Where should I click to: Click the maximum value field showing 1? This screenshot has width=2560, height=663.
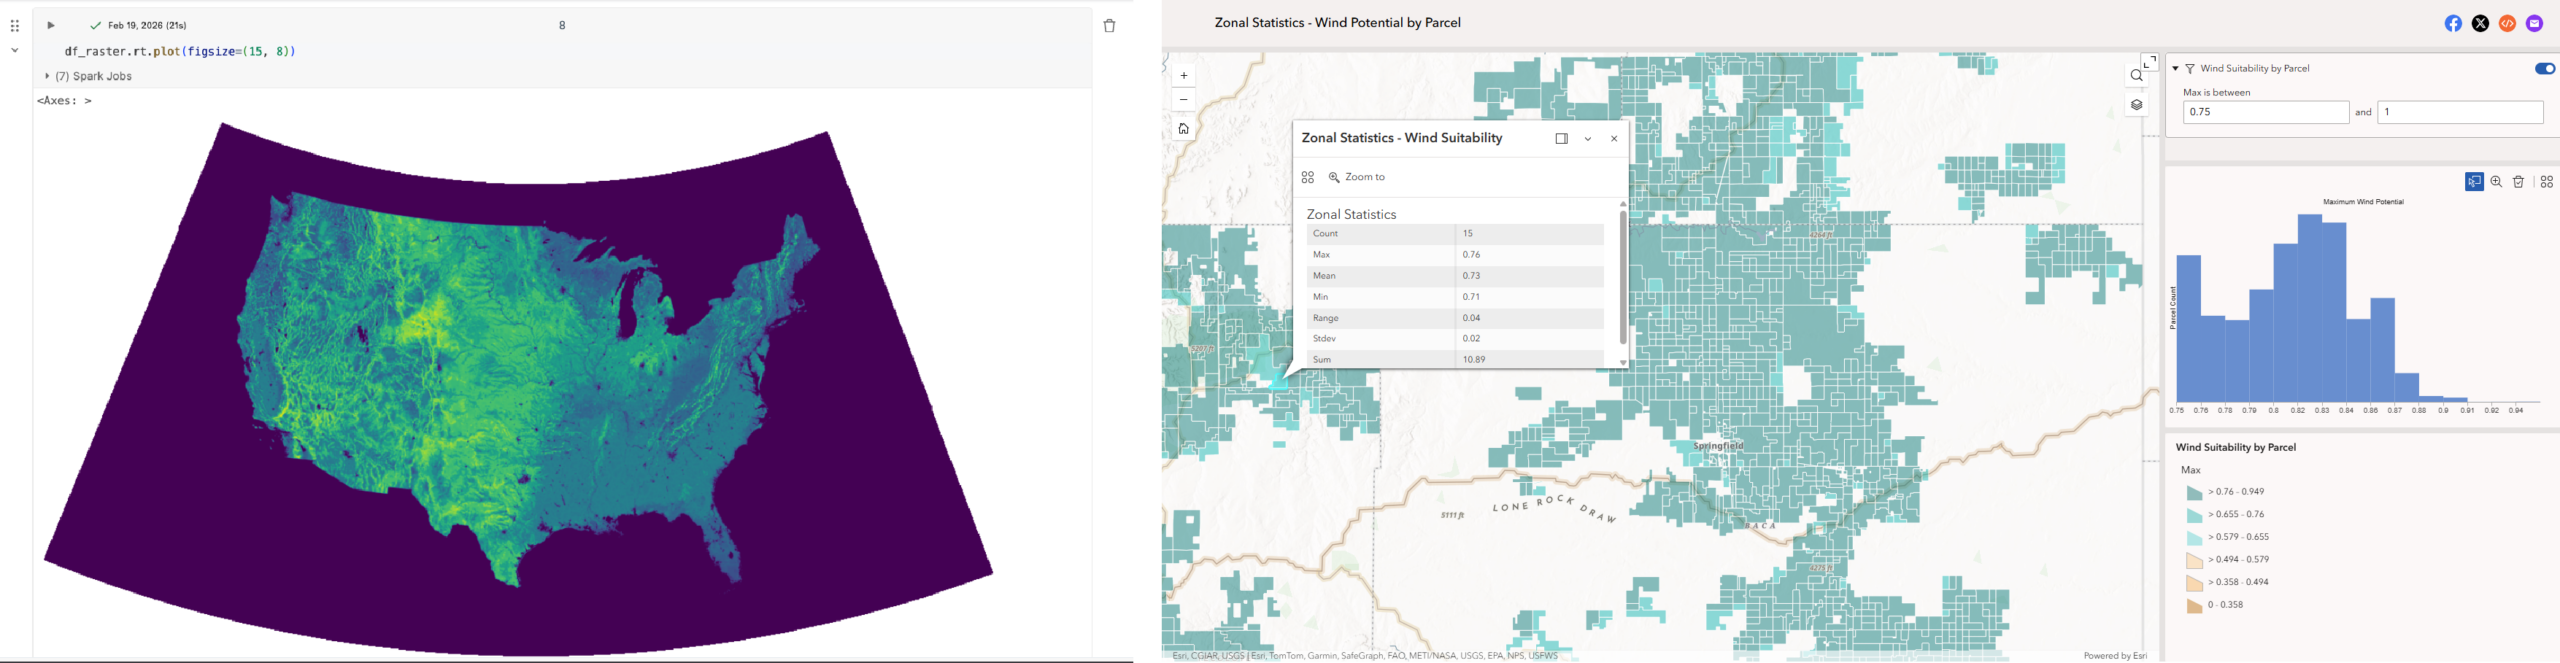(2460, 112)
